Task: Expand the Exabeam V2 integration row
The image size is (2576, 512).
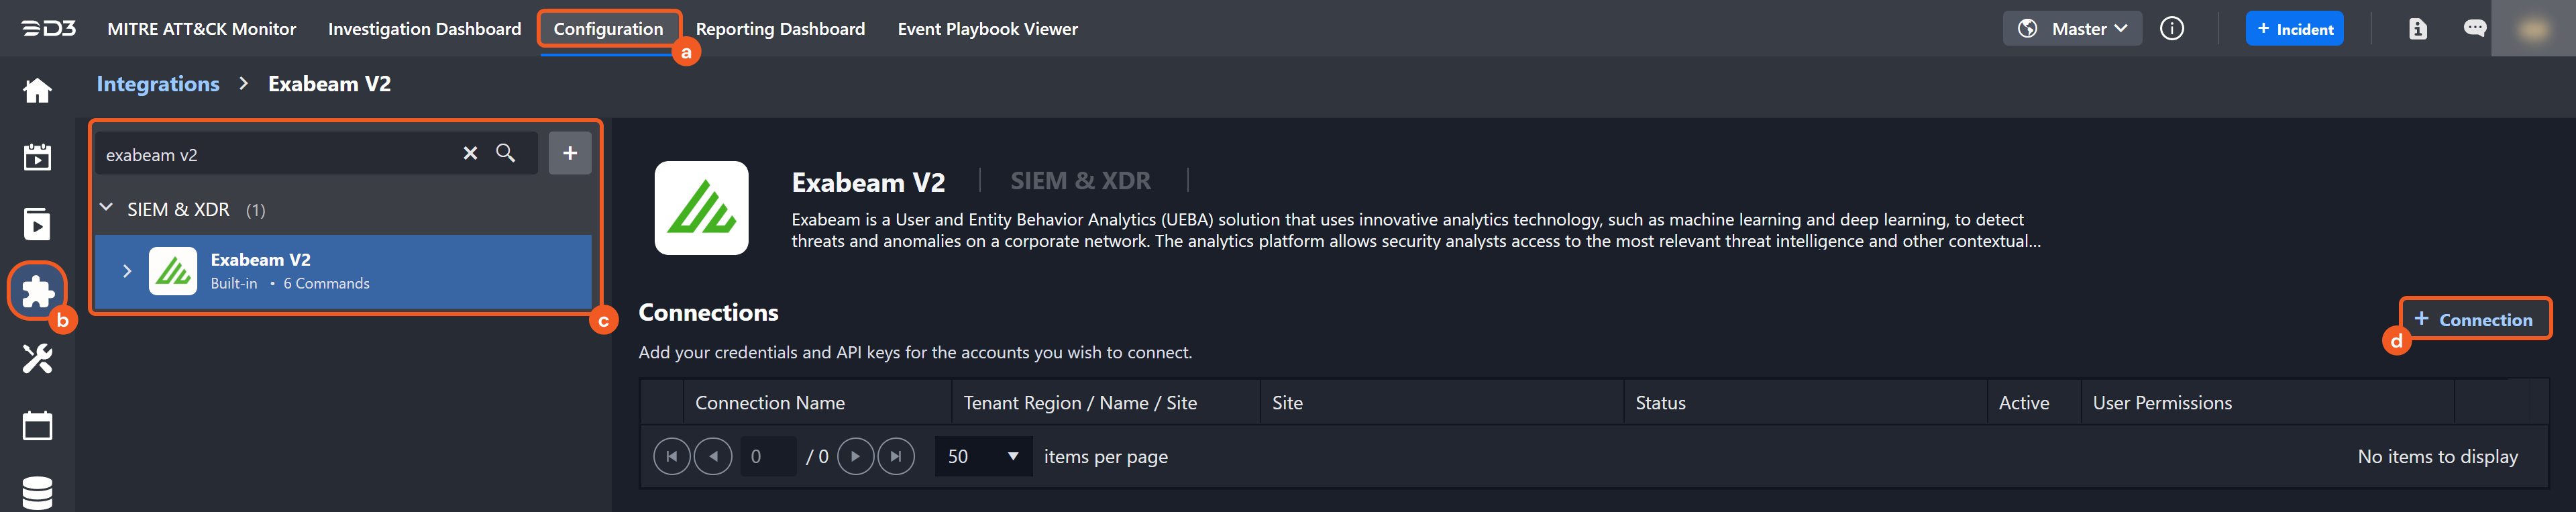Action: click(x=127, y=271)
